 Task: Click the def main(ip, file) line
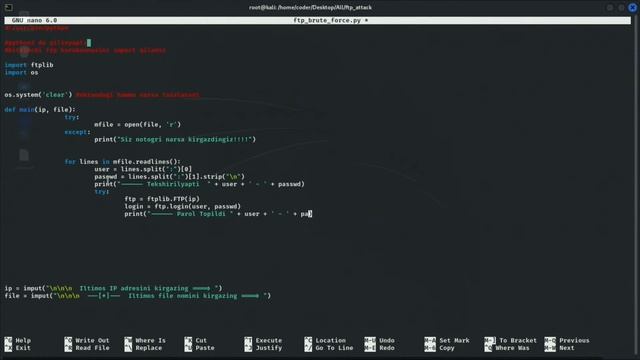40,109
